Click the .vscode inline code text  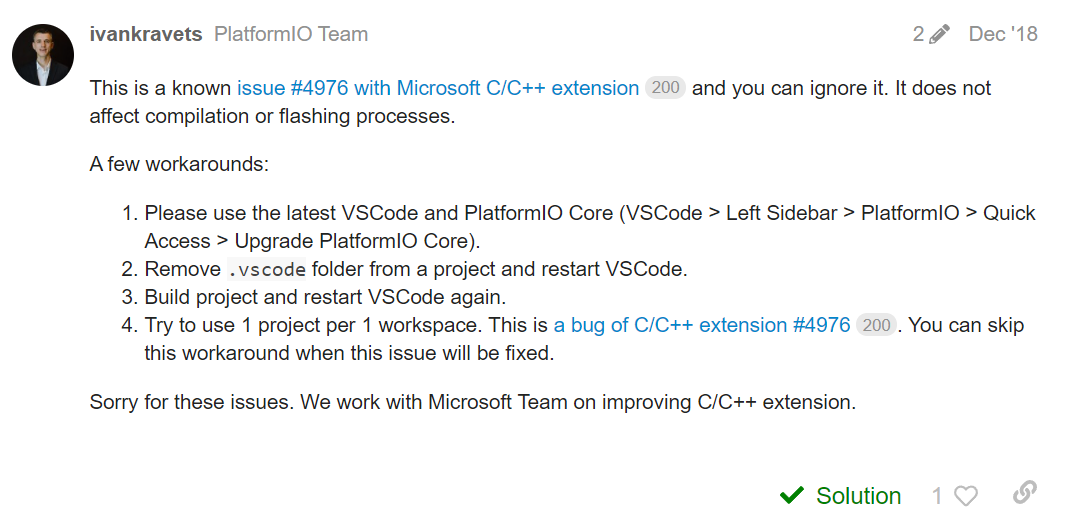pyautogui.click(x=266, y=269)
